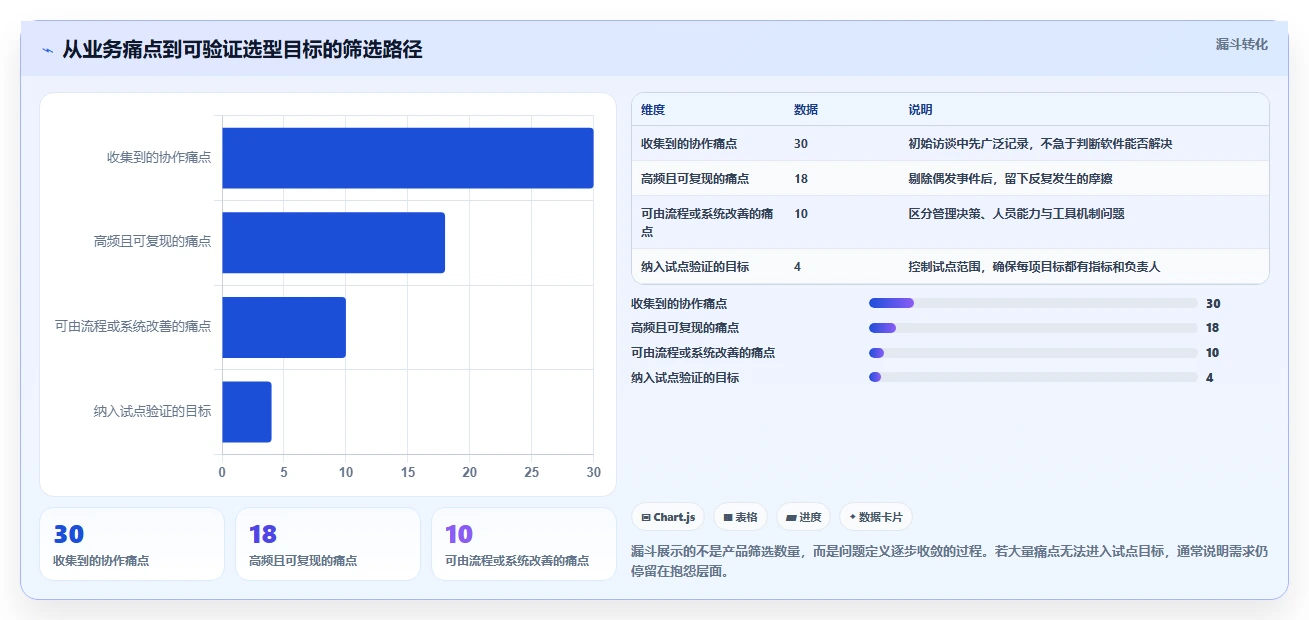Click chart y-axis label 可由流程或系统改善的痛点
Viewport: 1309px width, 620px height.
(x=134, y=326)
